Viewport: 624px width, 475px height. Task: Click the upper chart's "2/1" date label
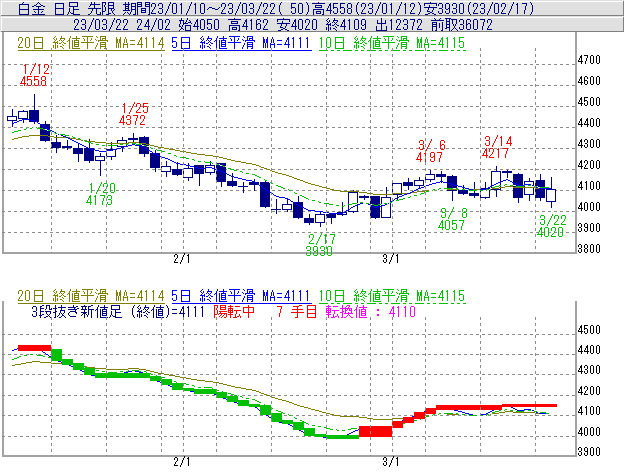182,259
